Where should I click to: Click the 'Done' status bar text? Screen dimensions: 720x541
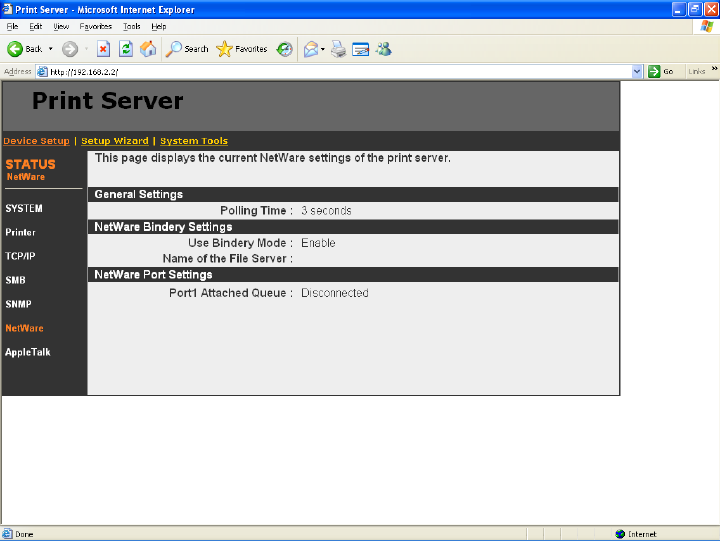click(x=24, y=535)
